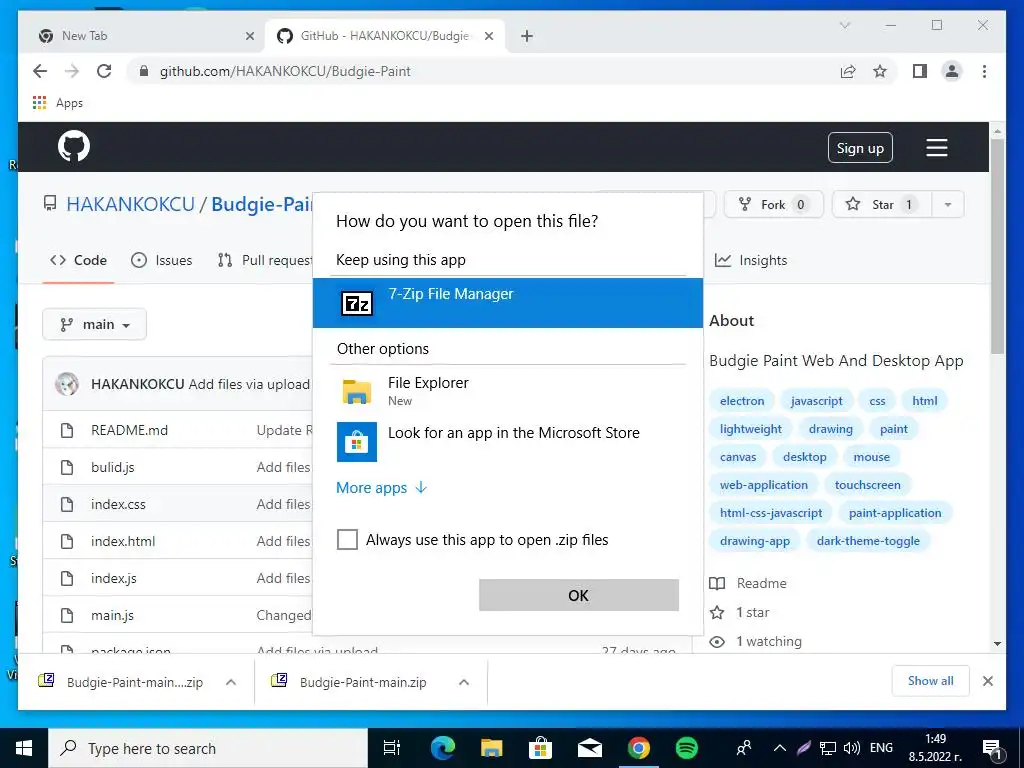This screenshot has width=1024, height=768.
Task: Open the main branch dropdown
Action: tap(95, 325)
